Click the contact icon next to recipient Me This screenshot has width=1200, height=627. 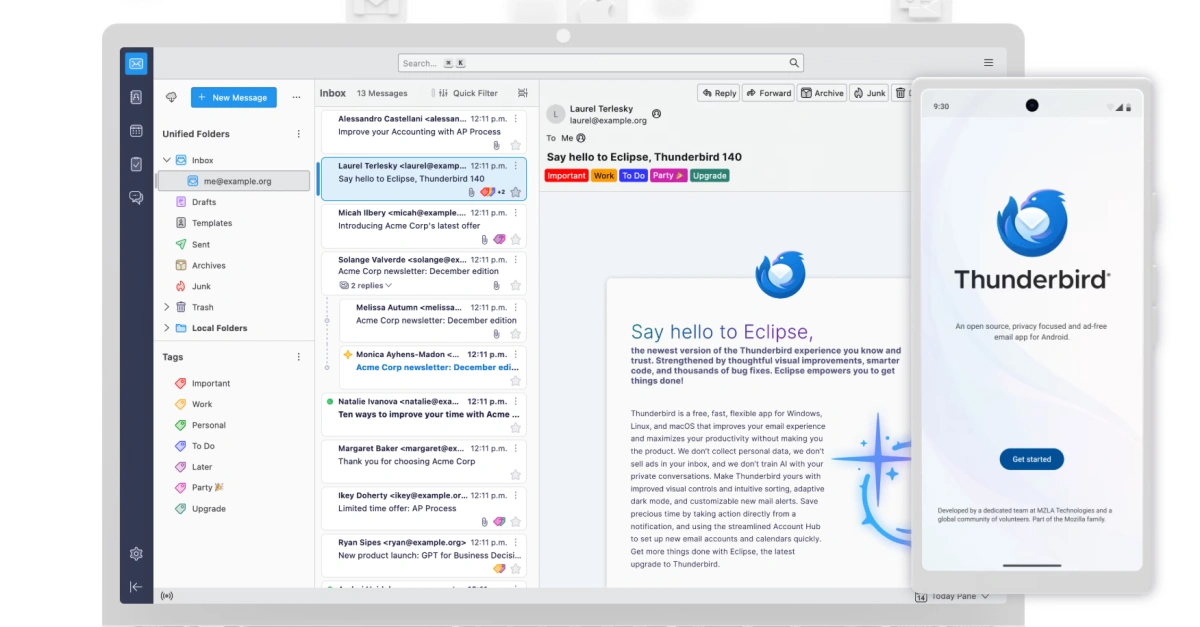[581, 138]
